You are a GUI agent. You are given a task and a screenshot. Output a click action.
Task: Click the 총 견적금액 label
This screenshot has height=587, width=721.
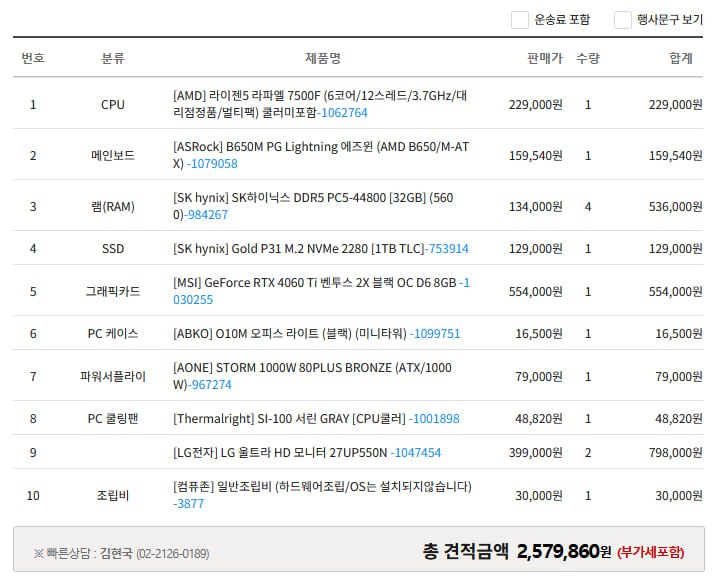pos(465,551)
